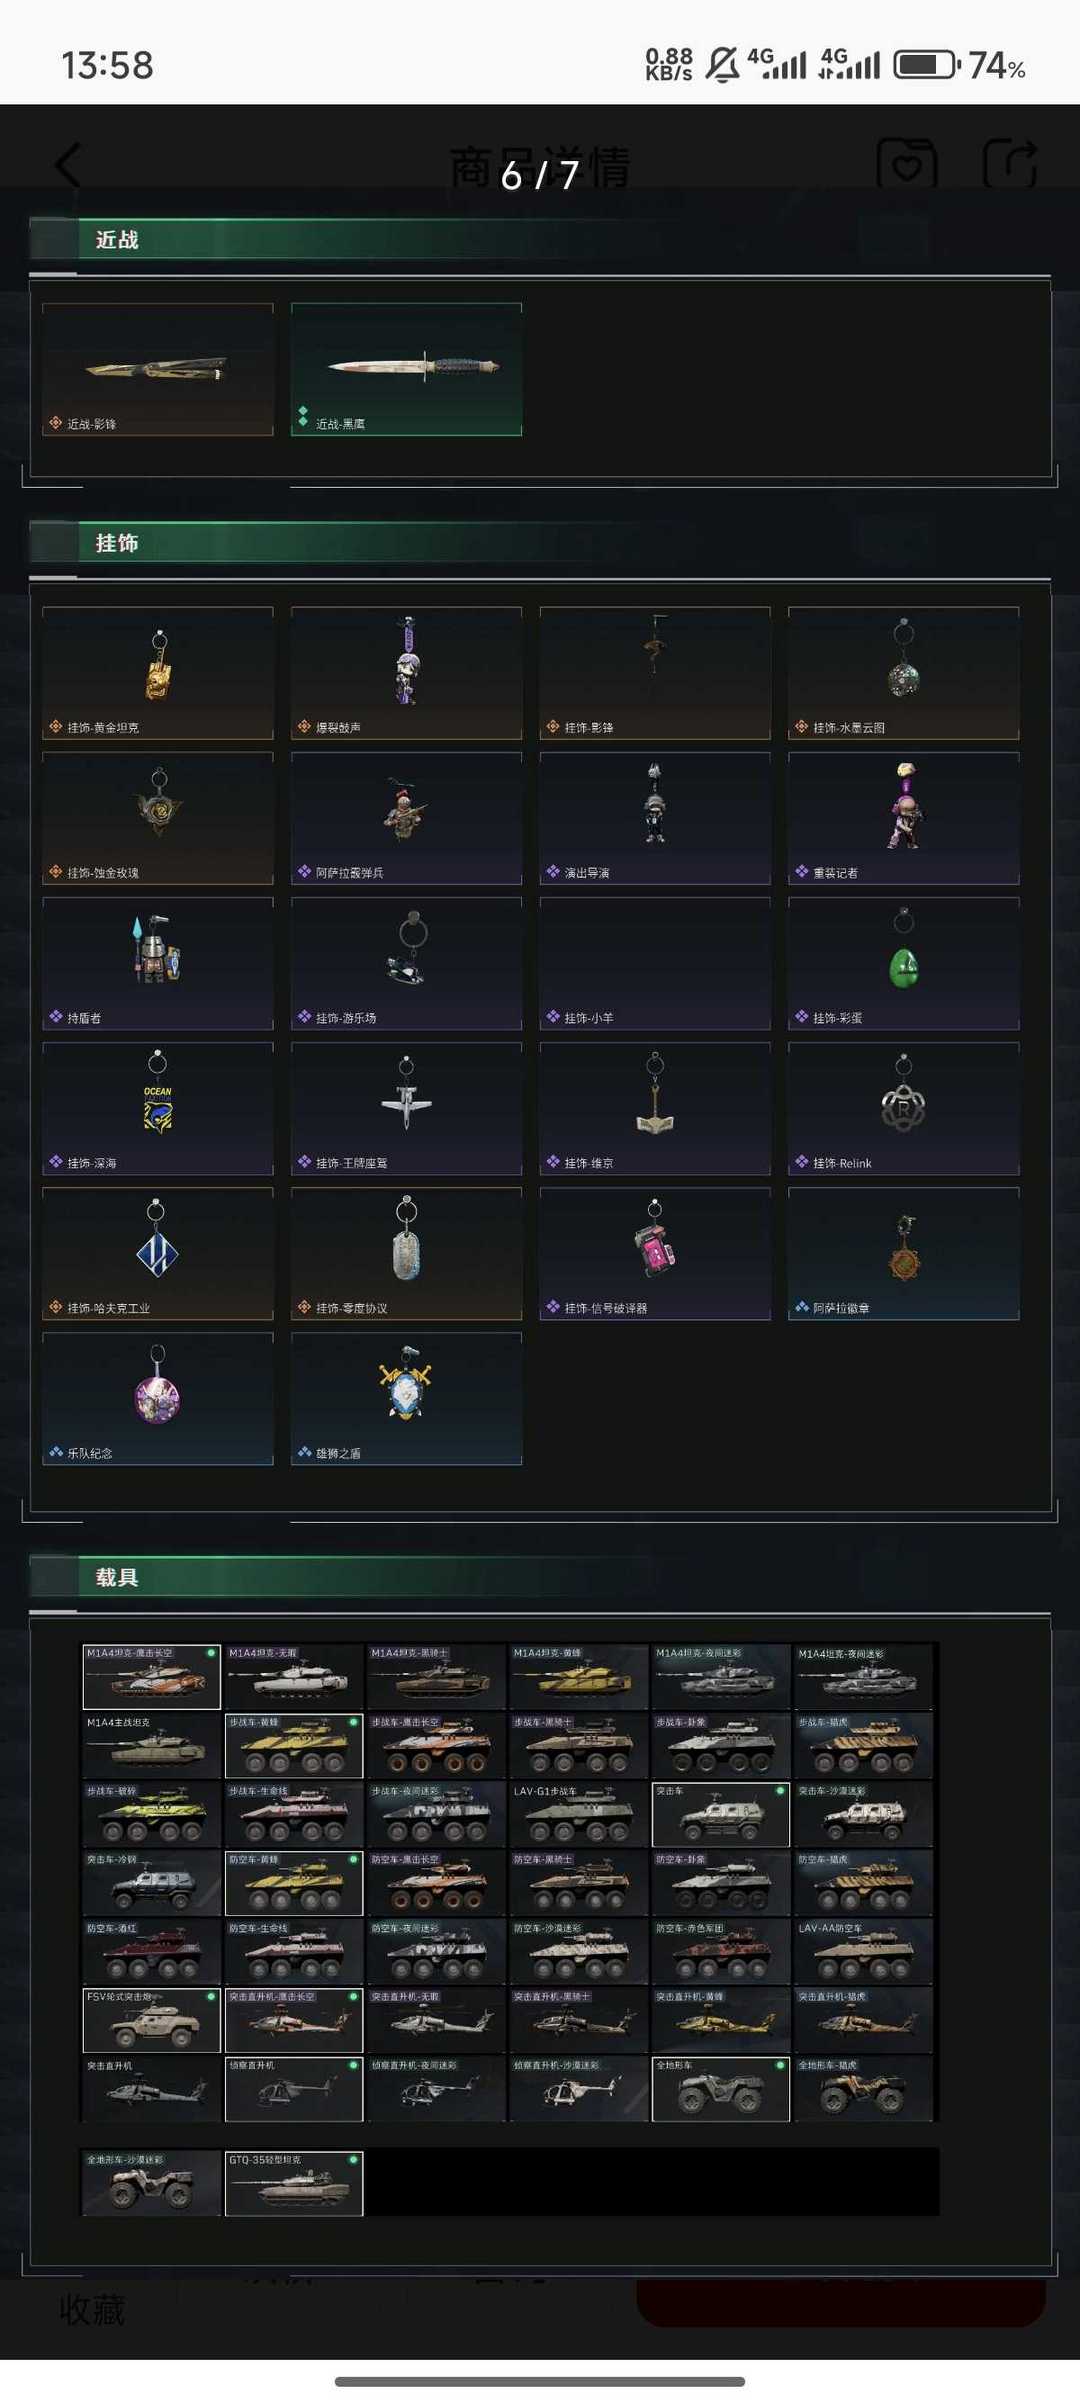Tap the back arrow at top left

68,165
